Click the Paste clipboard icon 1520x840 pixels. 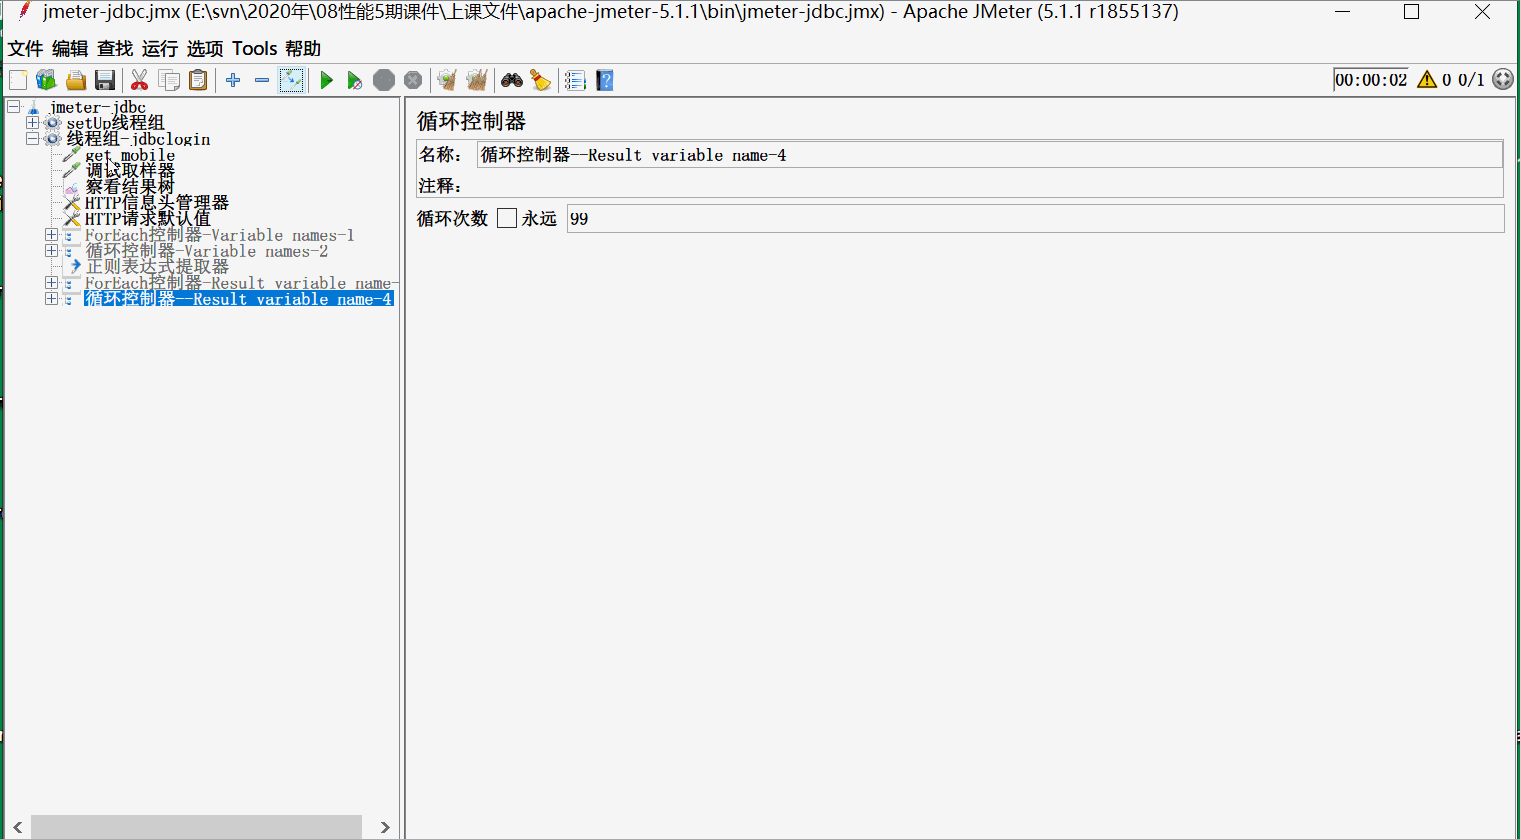tap(199, 80)
